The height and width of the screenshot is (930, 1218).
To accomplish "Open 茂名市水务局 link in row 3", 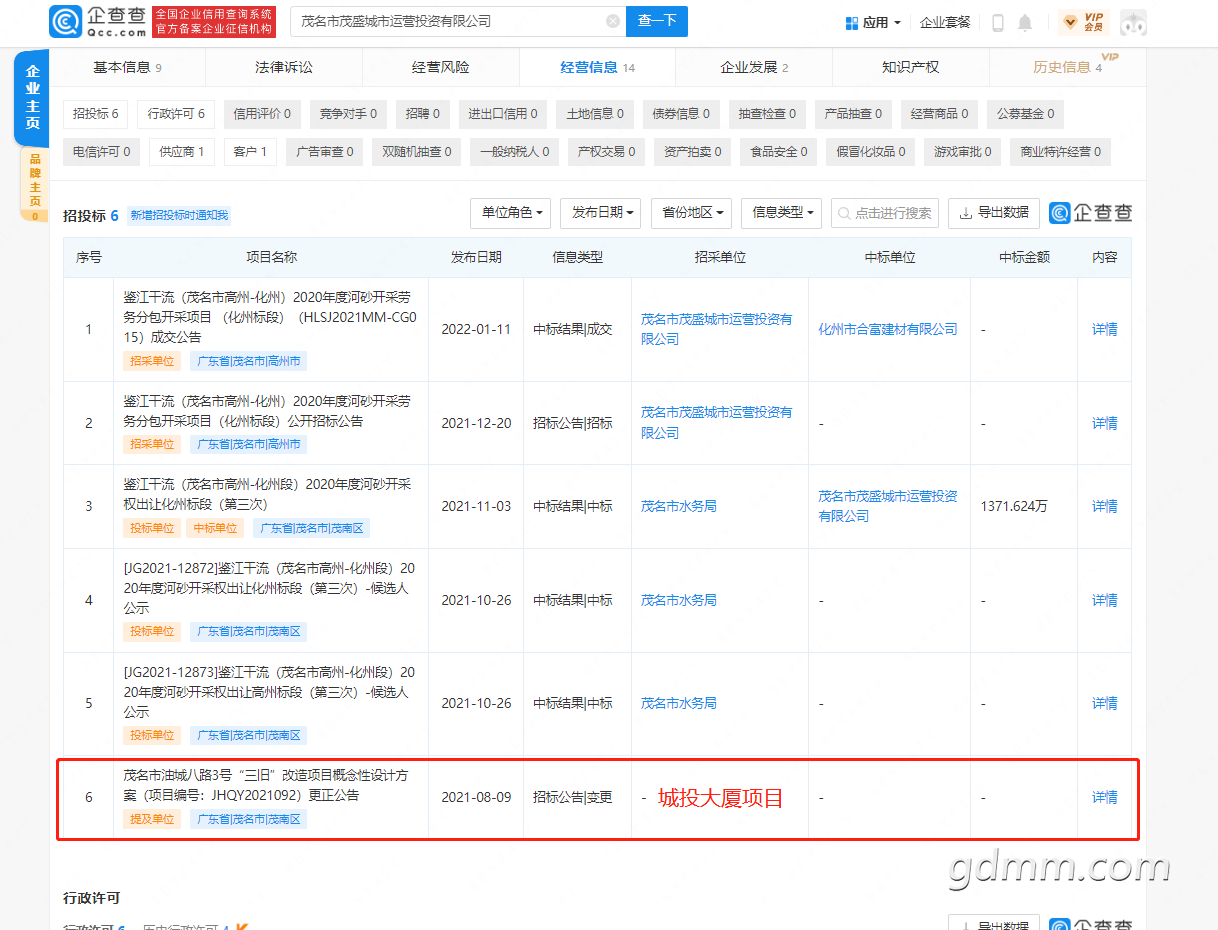I will click(679, 506).
